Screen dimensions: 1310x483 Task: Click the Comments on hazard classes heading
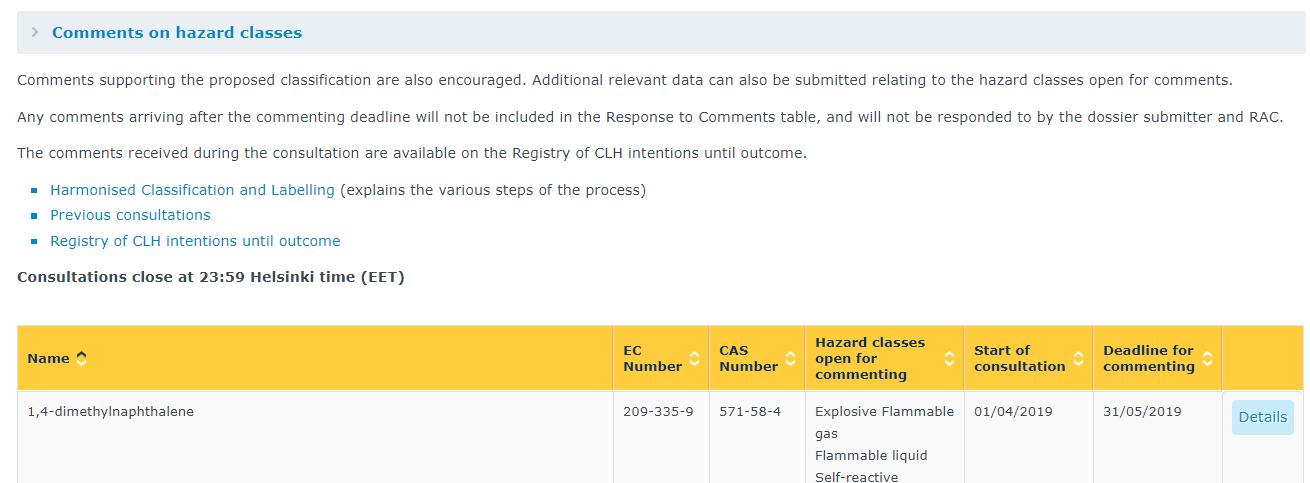[176, 33]
